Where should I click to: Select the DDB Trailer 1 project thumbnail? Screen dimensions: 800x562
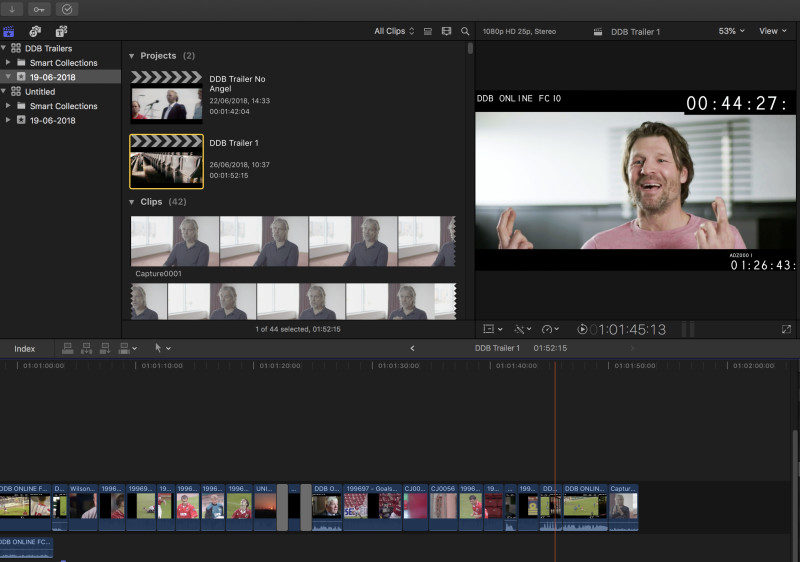[166, 162]
